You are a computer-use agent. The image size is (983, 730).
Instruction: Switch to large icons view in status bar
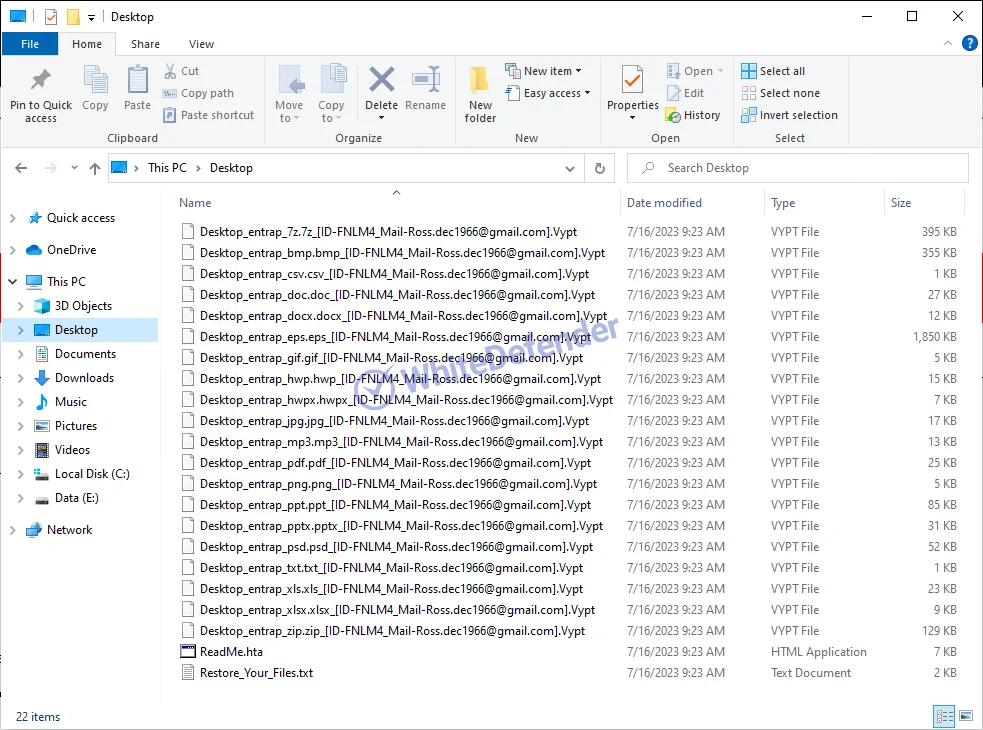click(966, 716)
